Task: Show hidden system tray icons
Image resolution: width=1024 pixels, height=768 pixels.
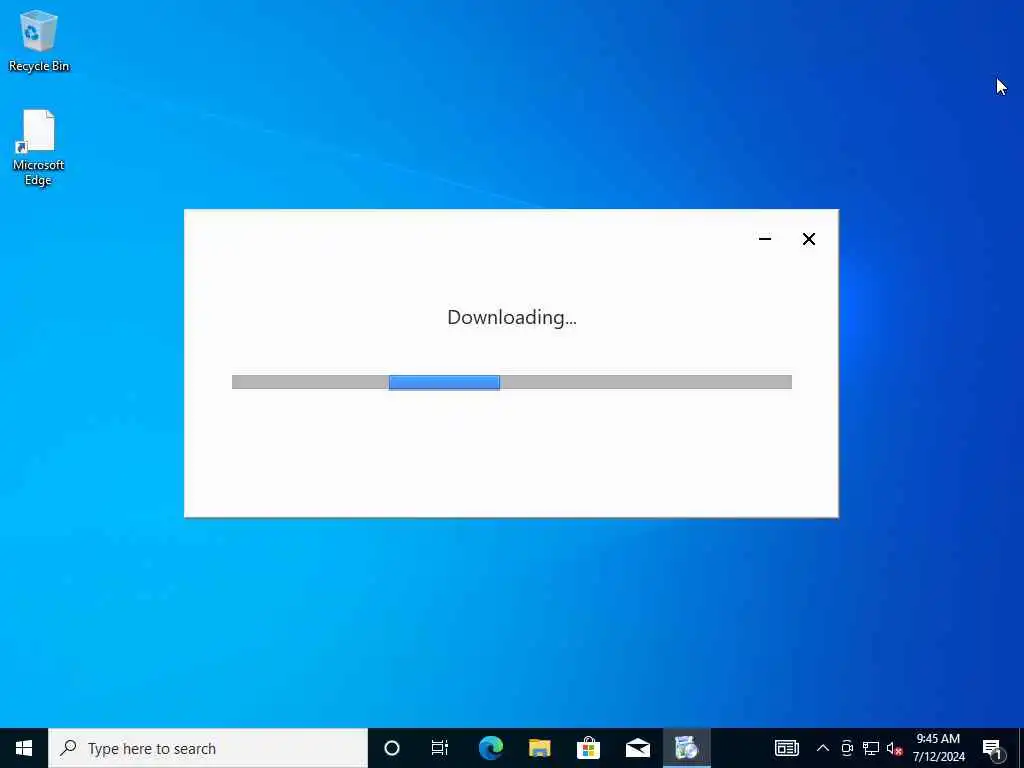Action: click(x=823, y=748)
